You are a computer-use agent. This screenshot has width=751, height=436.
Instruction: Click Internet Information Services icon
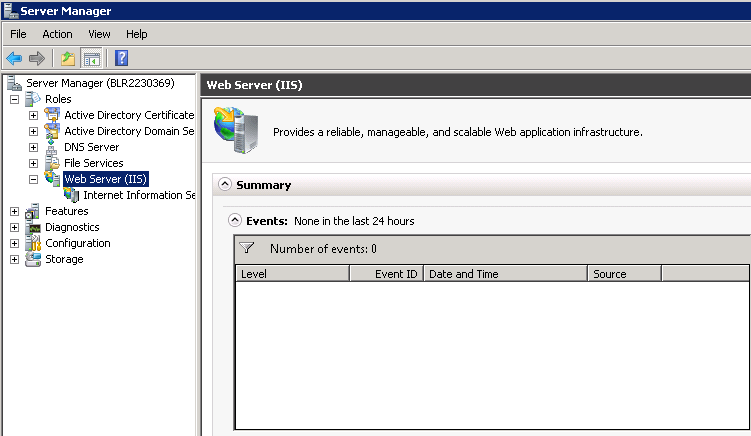click(x=71, y=195)
